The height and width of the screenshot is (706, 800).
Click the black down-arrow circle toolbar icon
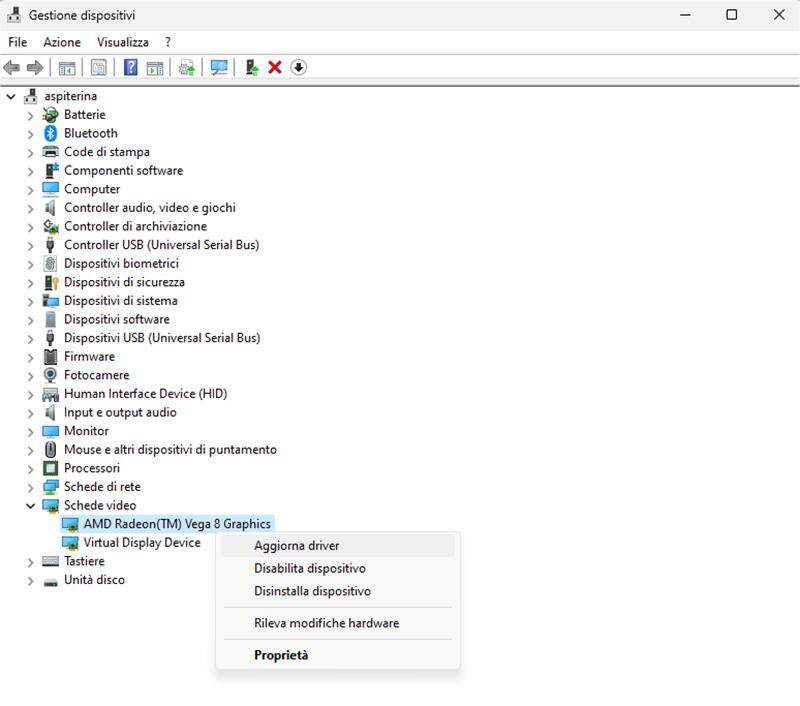click(298, 68)
